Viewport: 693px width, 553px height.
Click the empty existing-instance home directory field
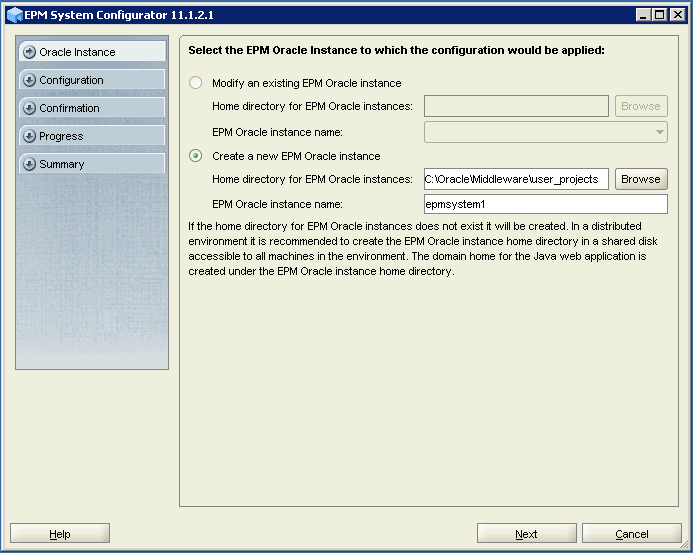pyautogui.click(x=516, y=106)
